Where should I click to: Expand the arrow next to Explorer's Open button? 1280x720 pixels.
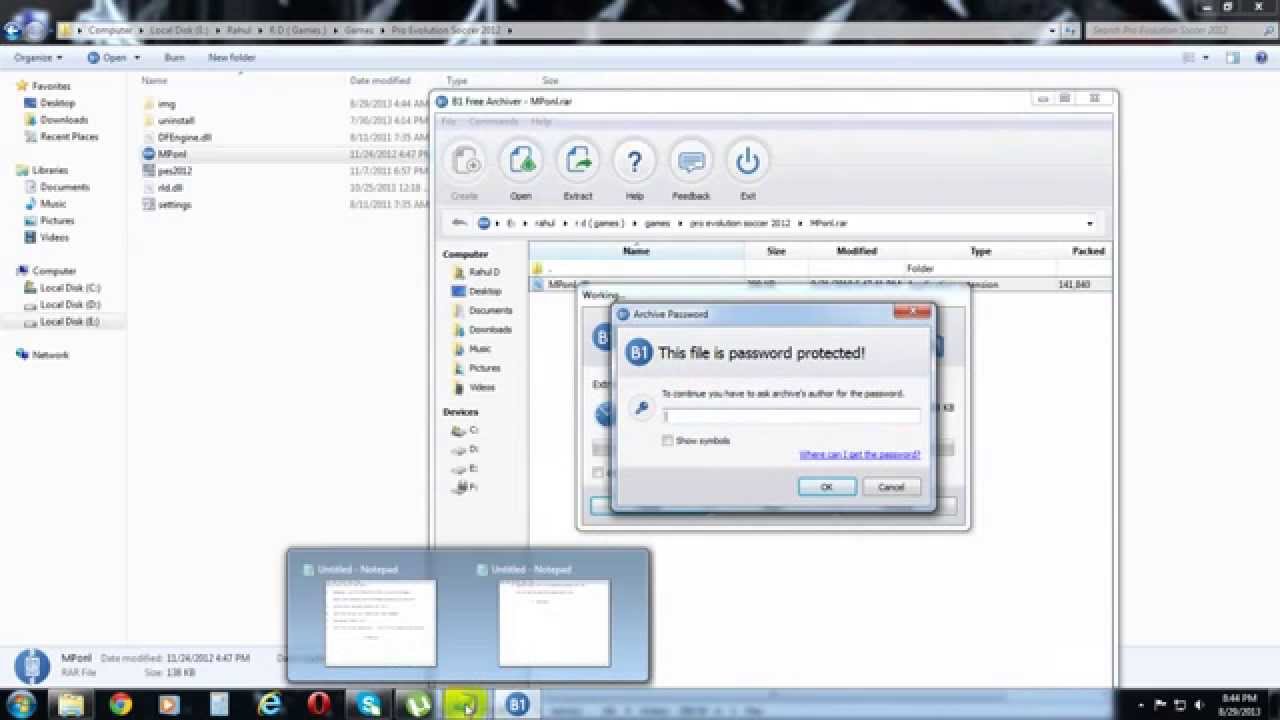(136, 58)
